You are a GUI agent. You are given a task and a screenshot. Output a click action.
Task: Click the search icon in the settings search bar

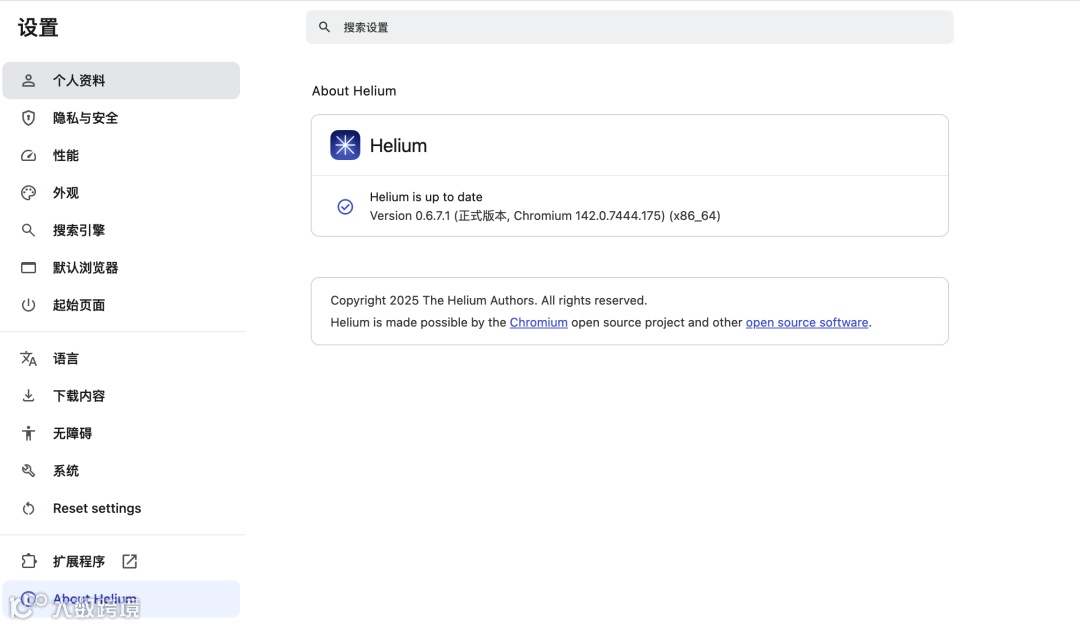click(x=324, y=27)
